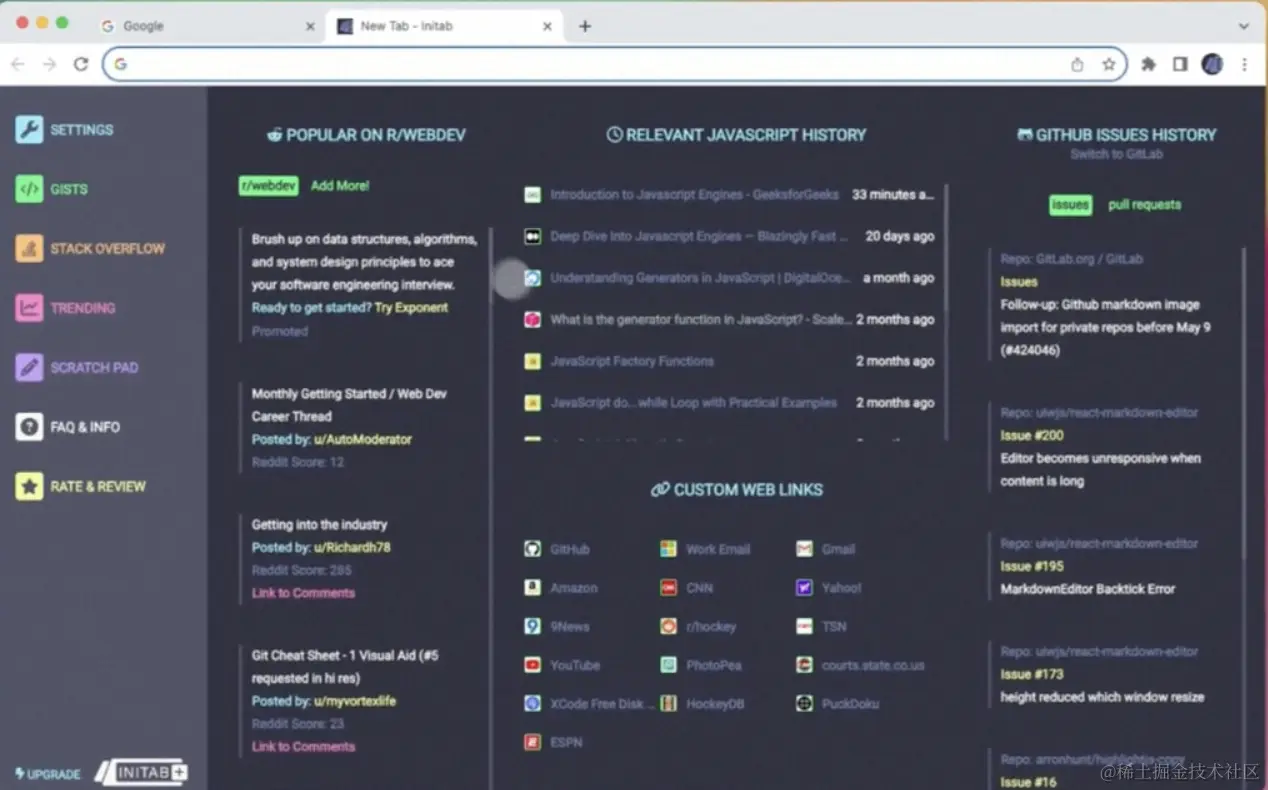Open Chrome profile avatar
The image size is (1268, 790).
point(1212,64)
